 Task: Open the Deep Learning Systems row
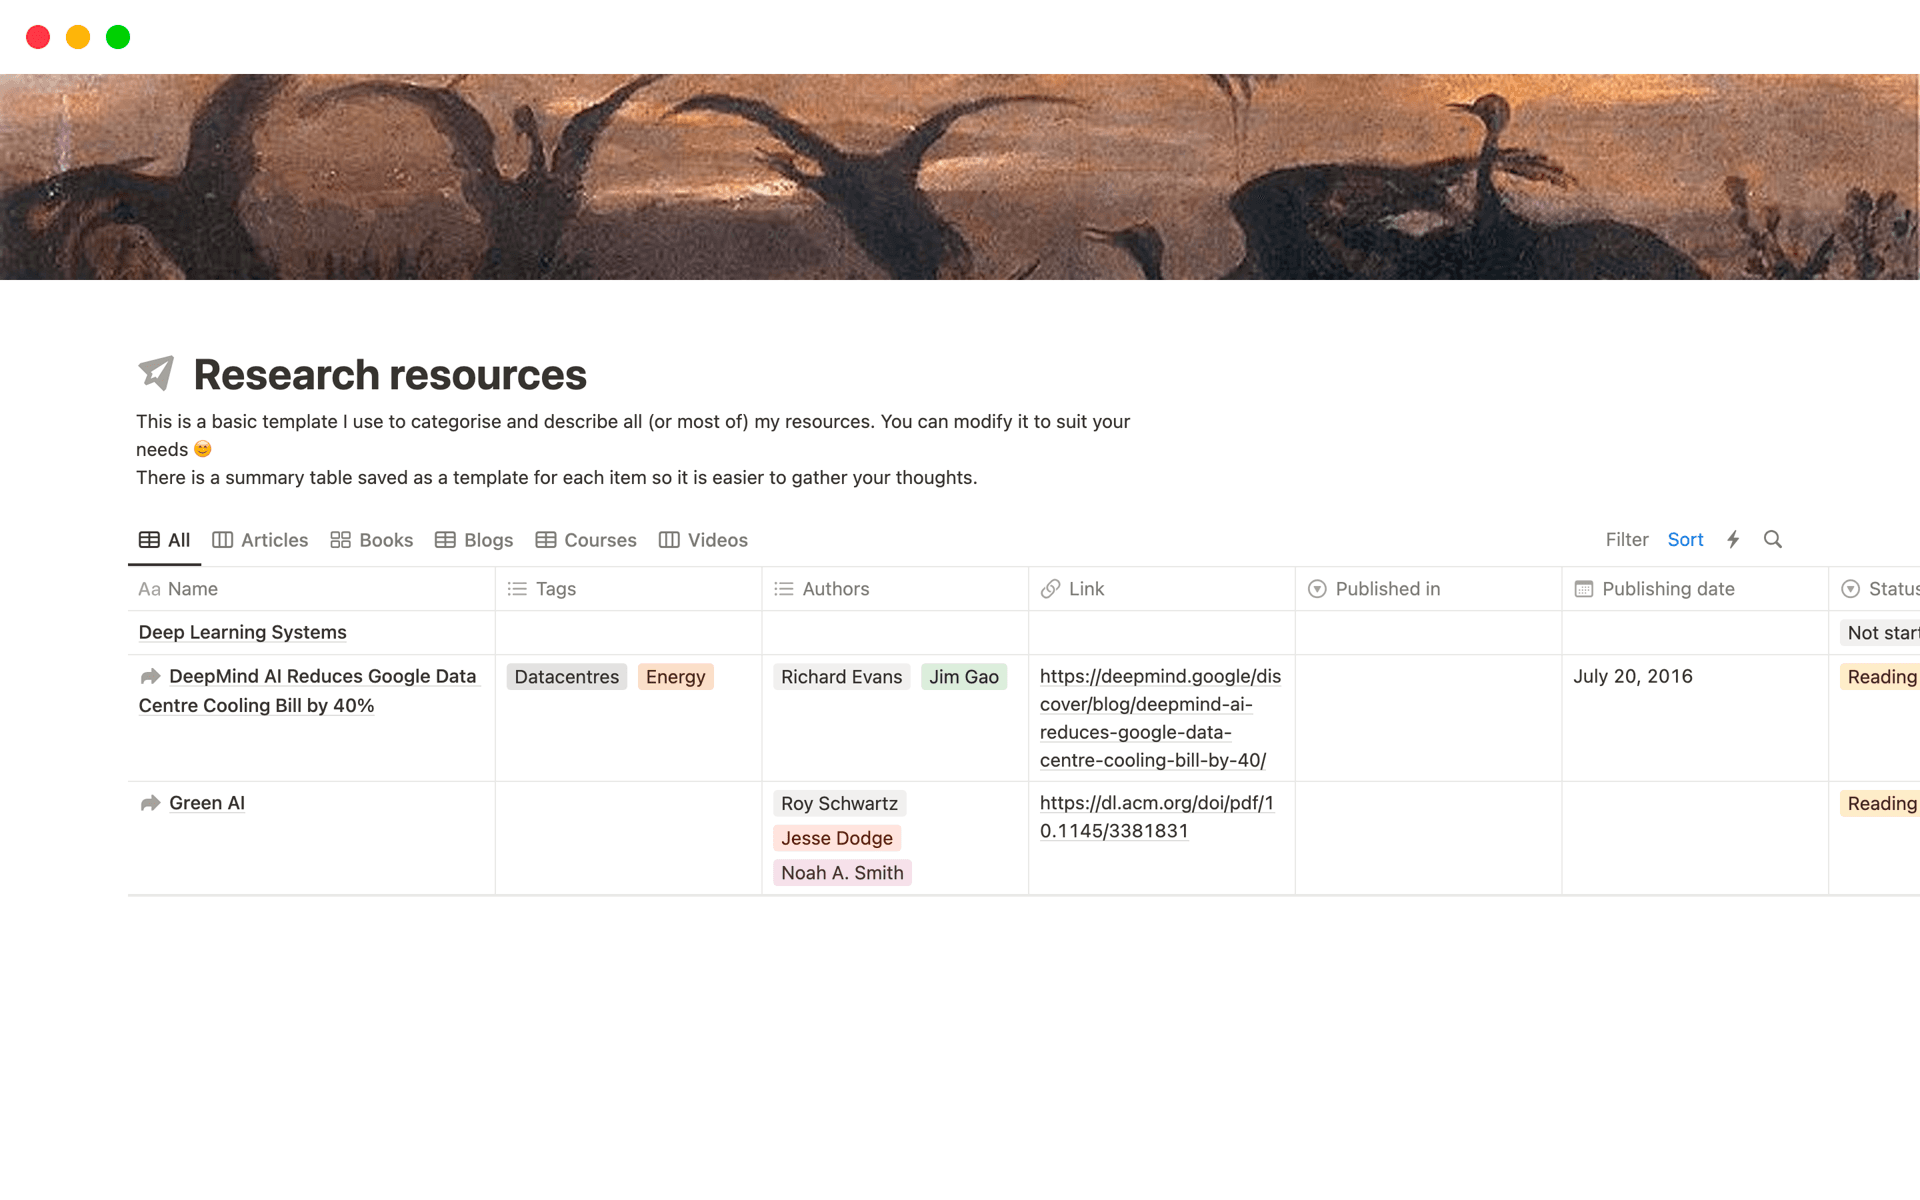pyautogui.click(x=242, y=633)
